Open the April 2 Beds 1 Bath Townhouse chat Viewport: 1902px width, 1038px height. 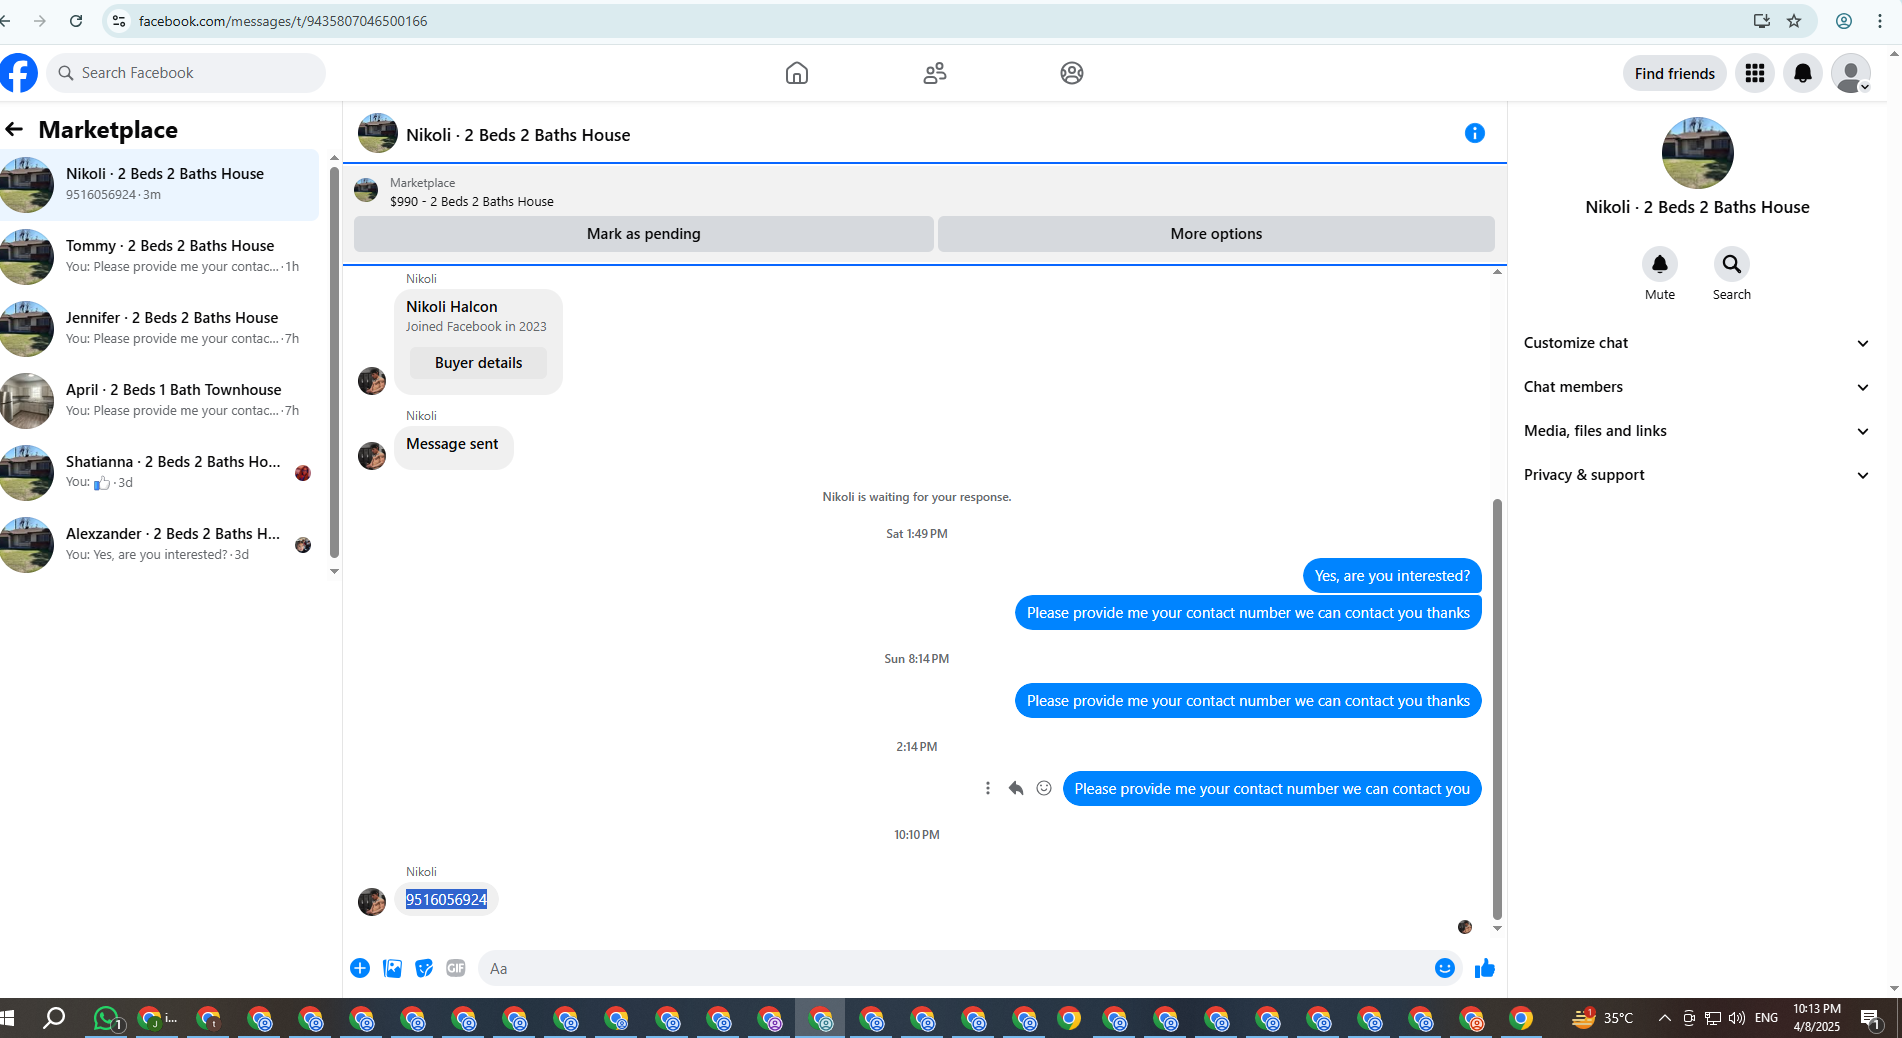pyautogui.click(x=160, y=401)
